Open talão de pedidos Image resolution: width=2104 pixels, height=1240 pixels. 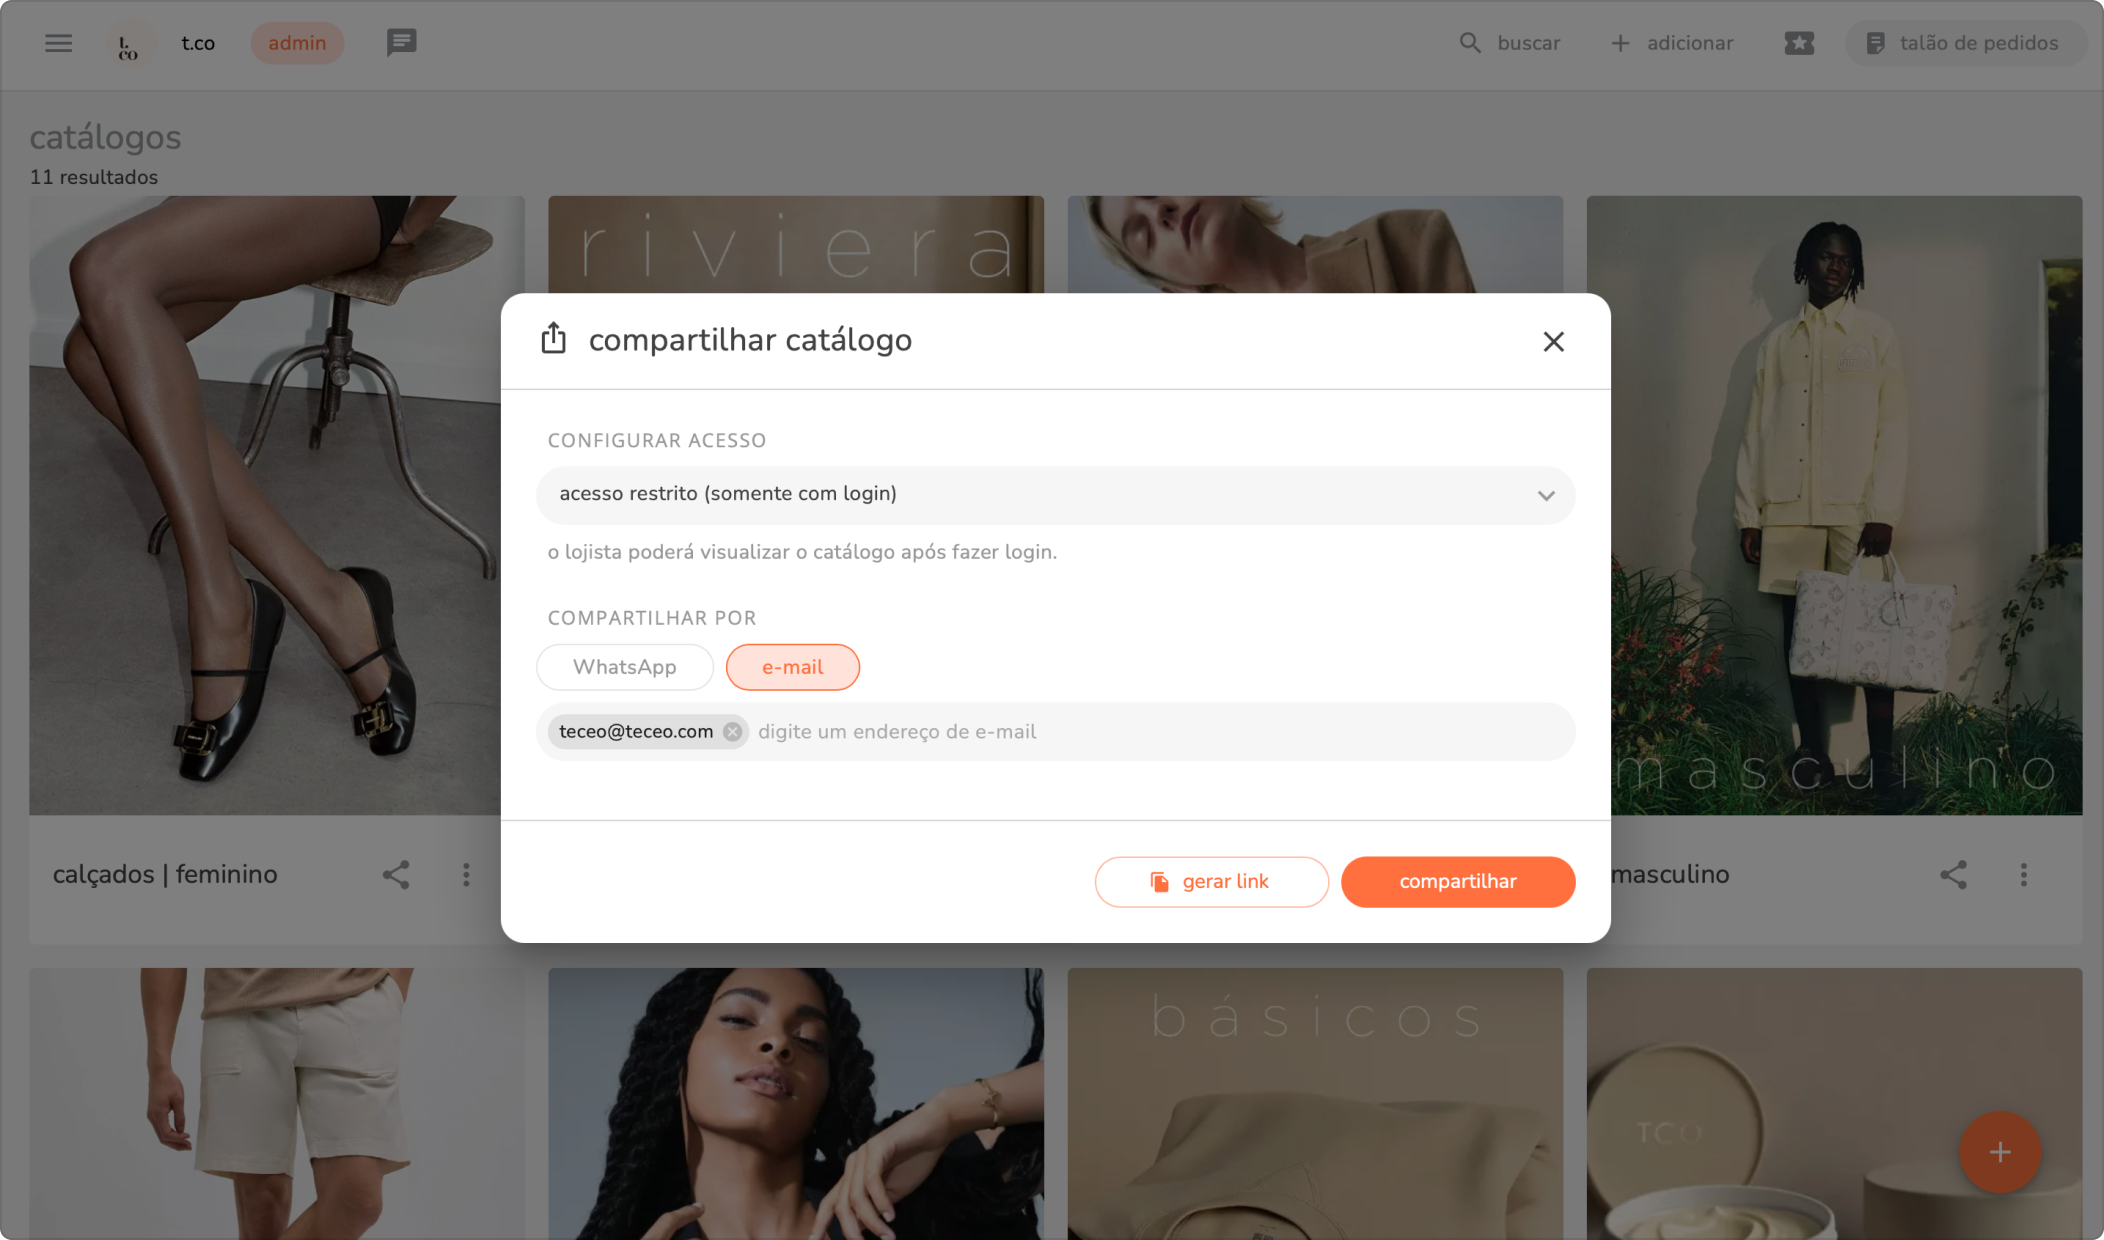(1964, 43)
